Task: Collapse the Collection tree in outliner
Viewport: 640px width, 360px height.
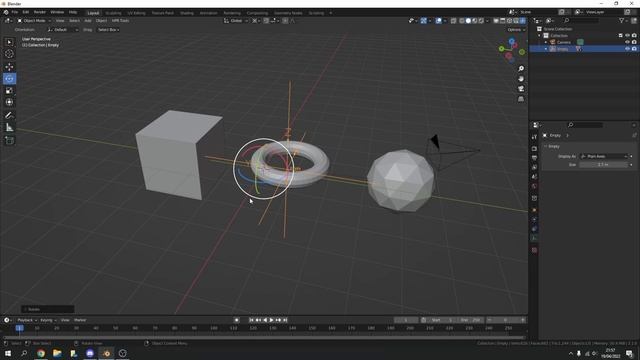Action: tap(540, 36)
